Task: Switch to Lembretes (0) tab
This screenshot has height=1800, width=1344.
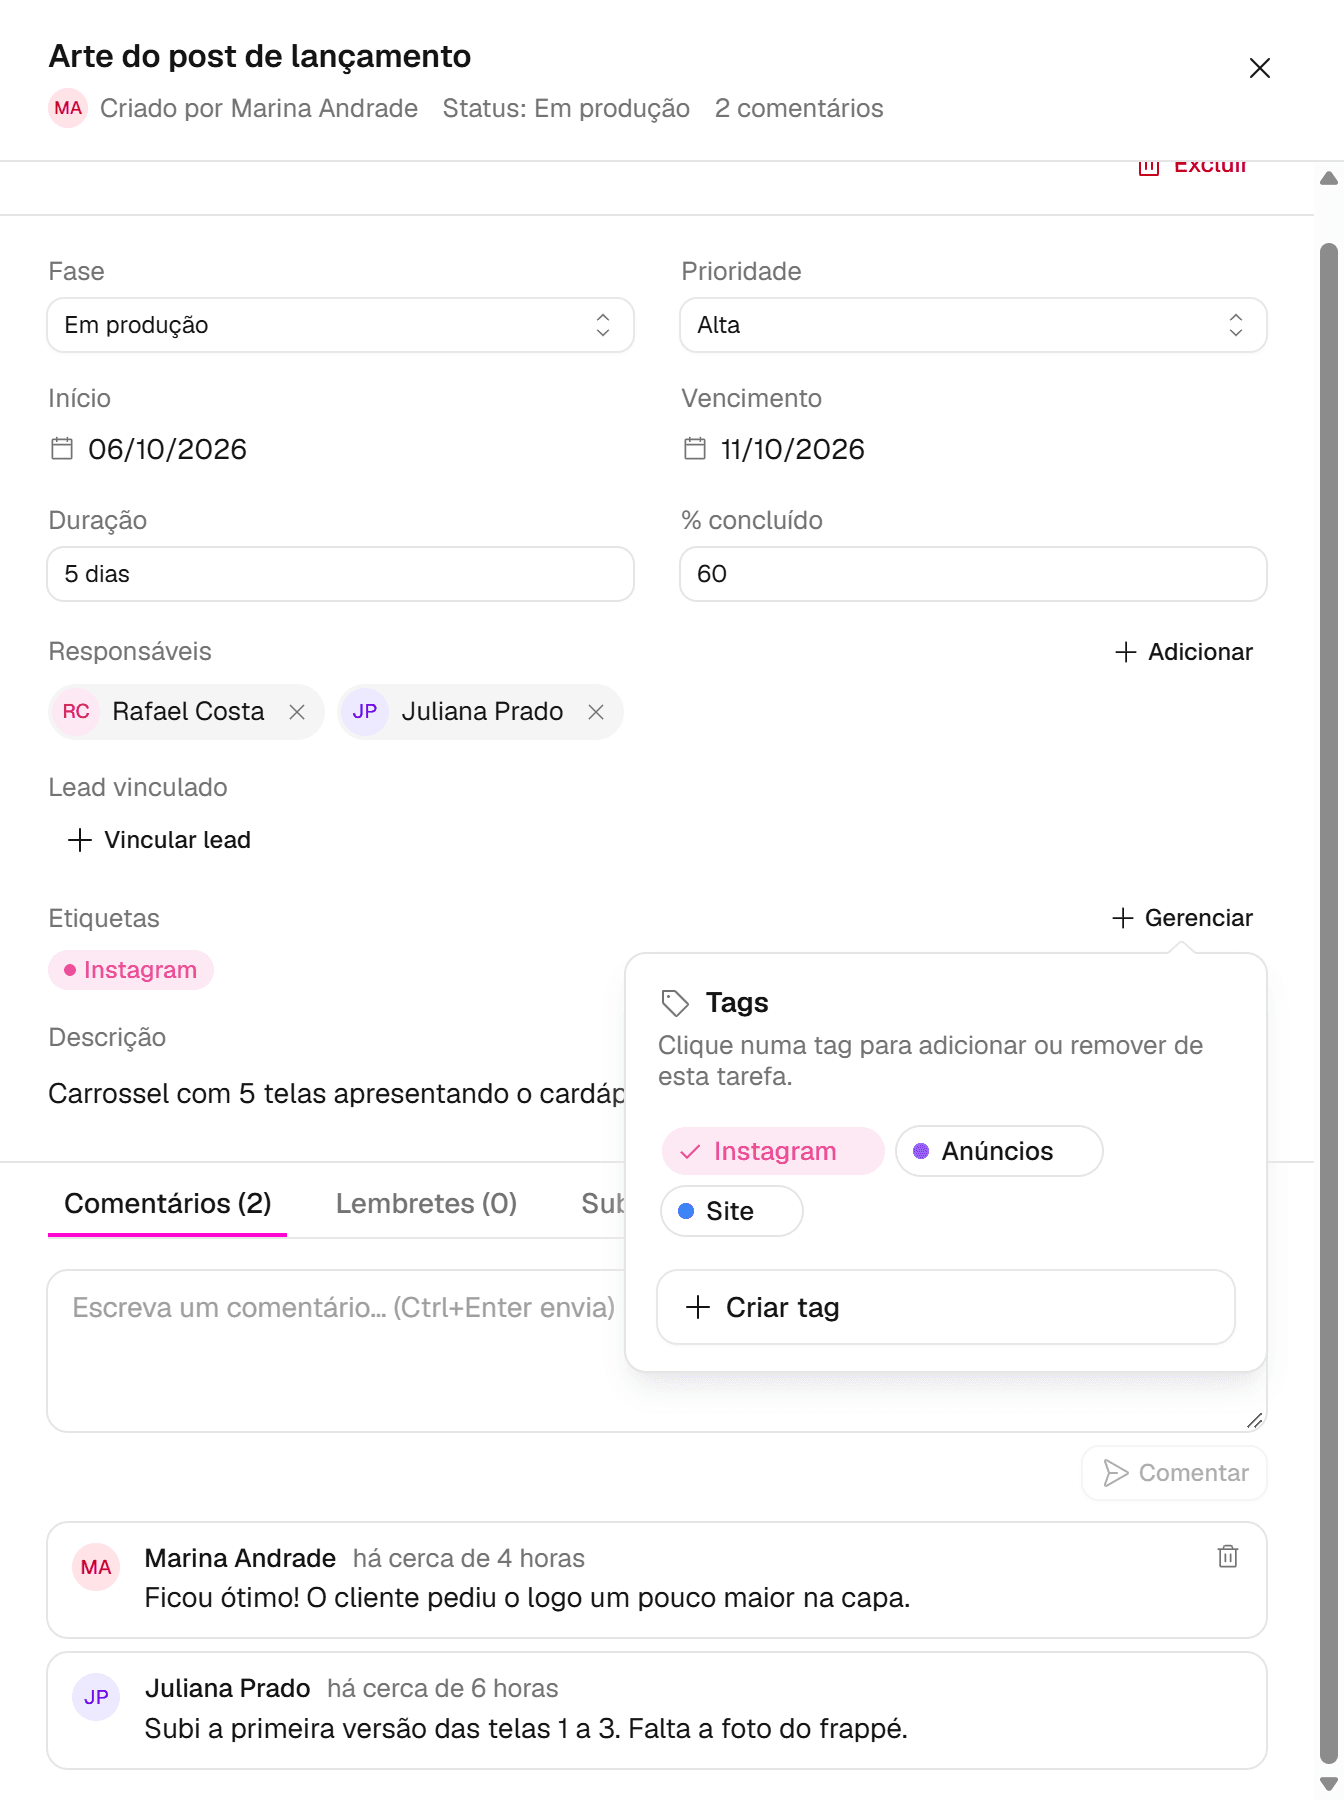Action: point(427,1204)
